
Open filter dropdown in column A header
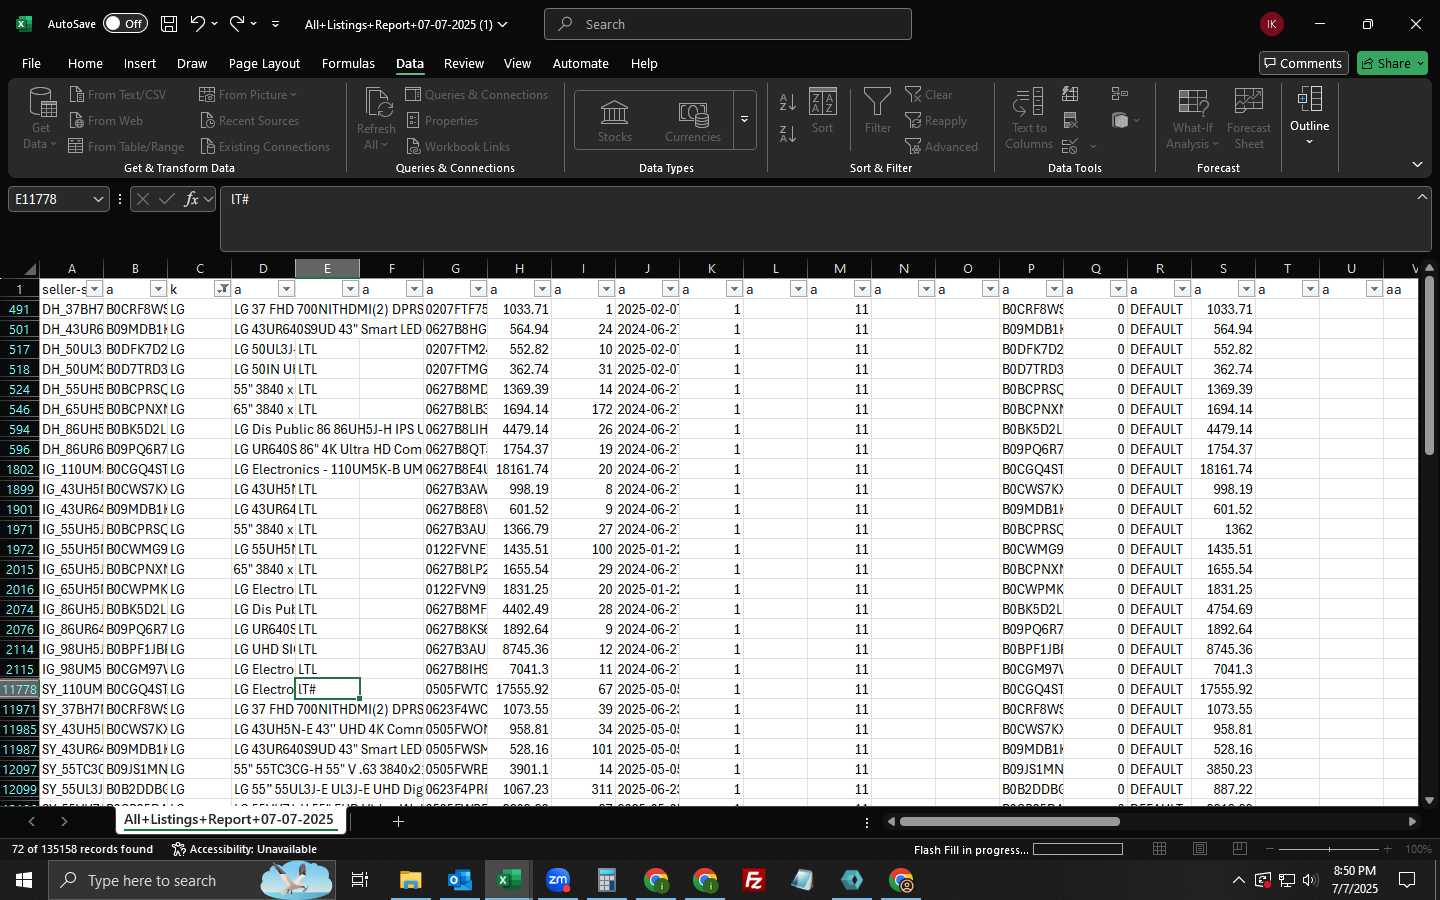pos(94,289)
